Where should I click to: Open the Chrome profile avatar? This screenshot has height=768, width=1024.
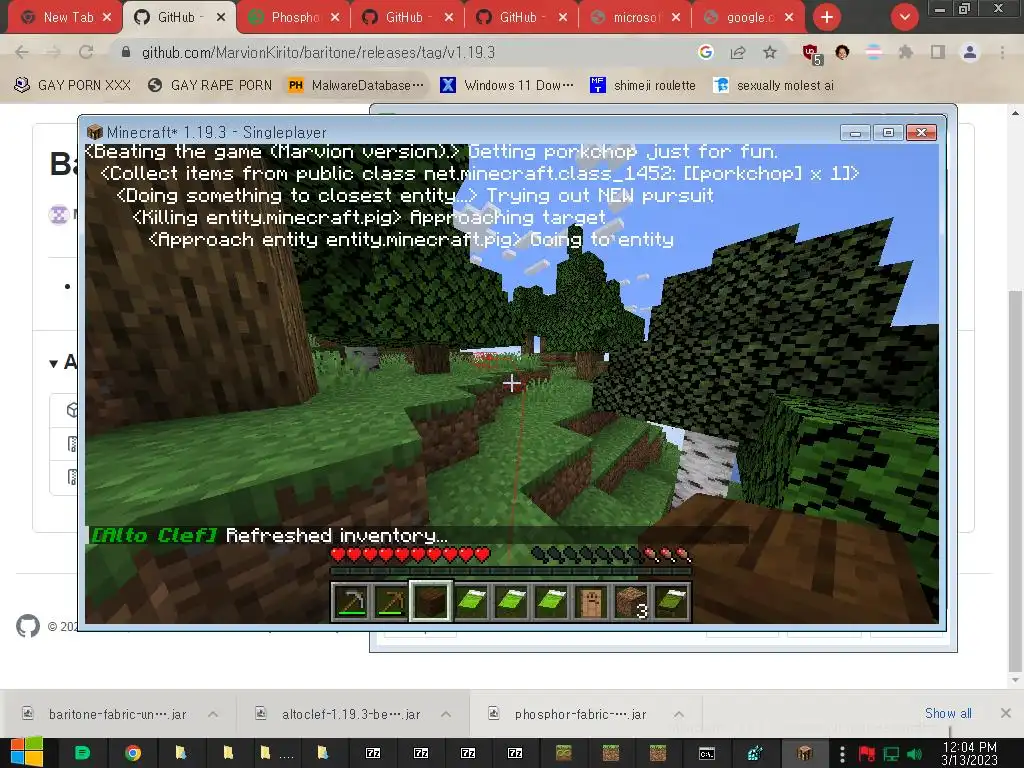(970, 52)
